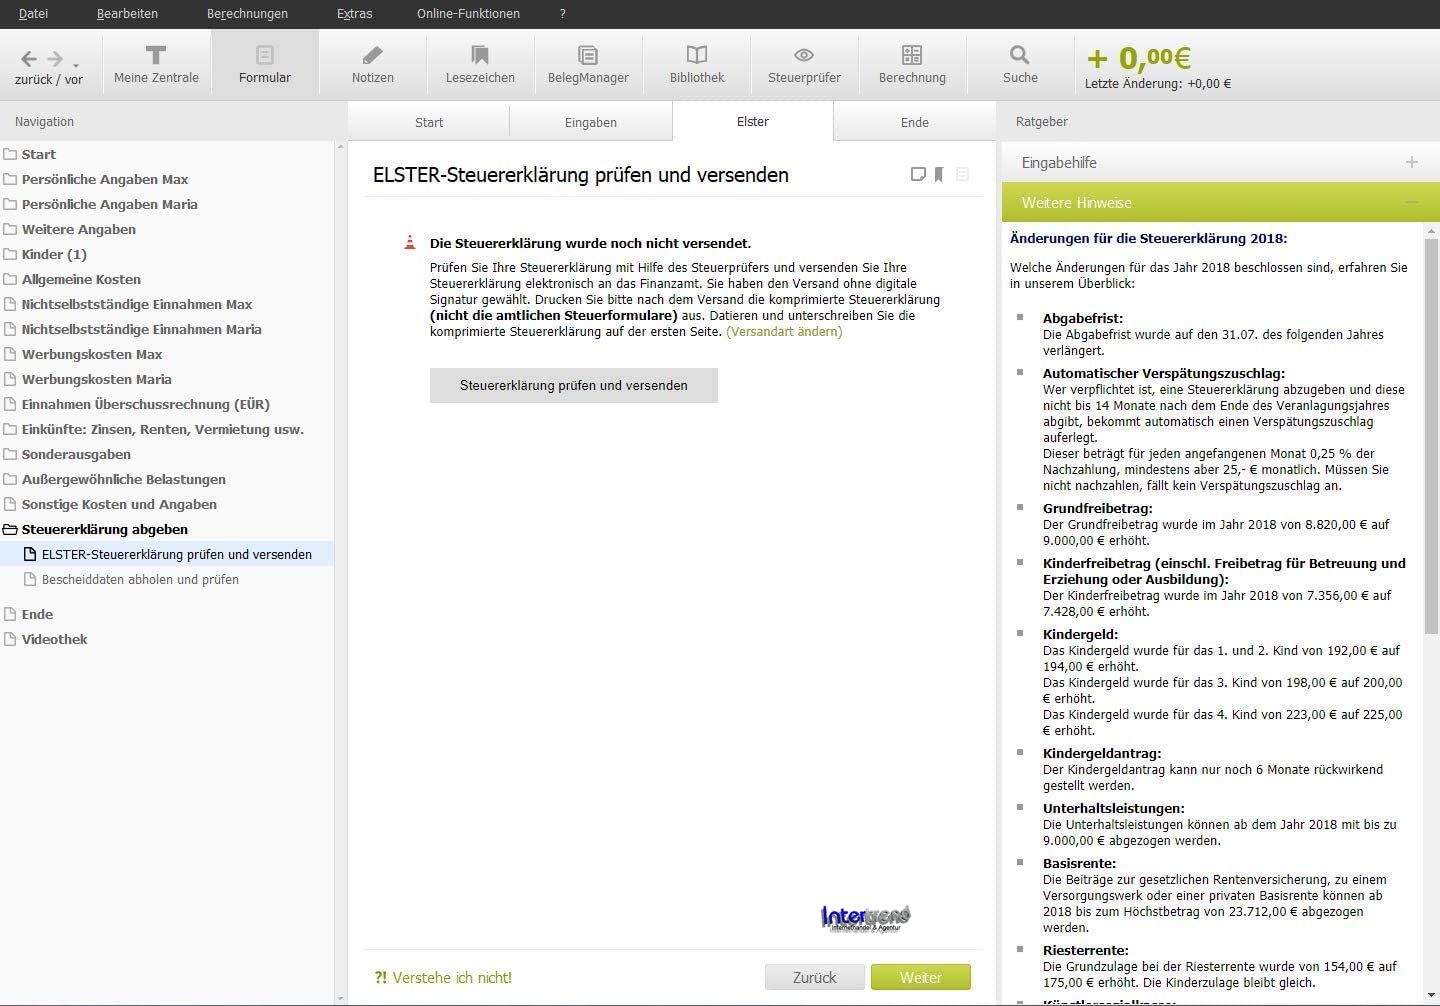Click the bookmark icon beside page title

939,175
